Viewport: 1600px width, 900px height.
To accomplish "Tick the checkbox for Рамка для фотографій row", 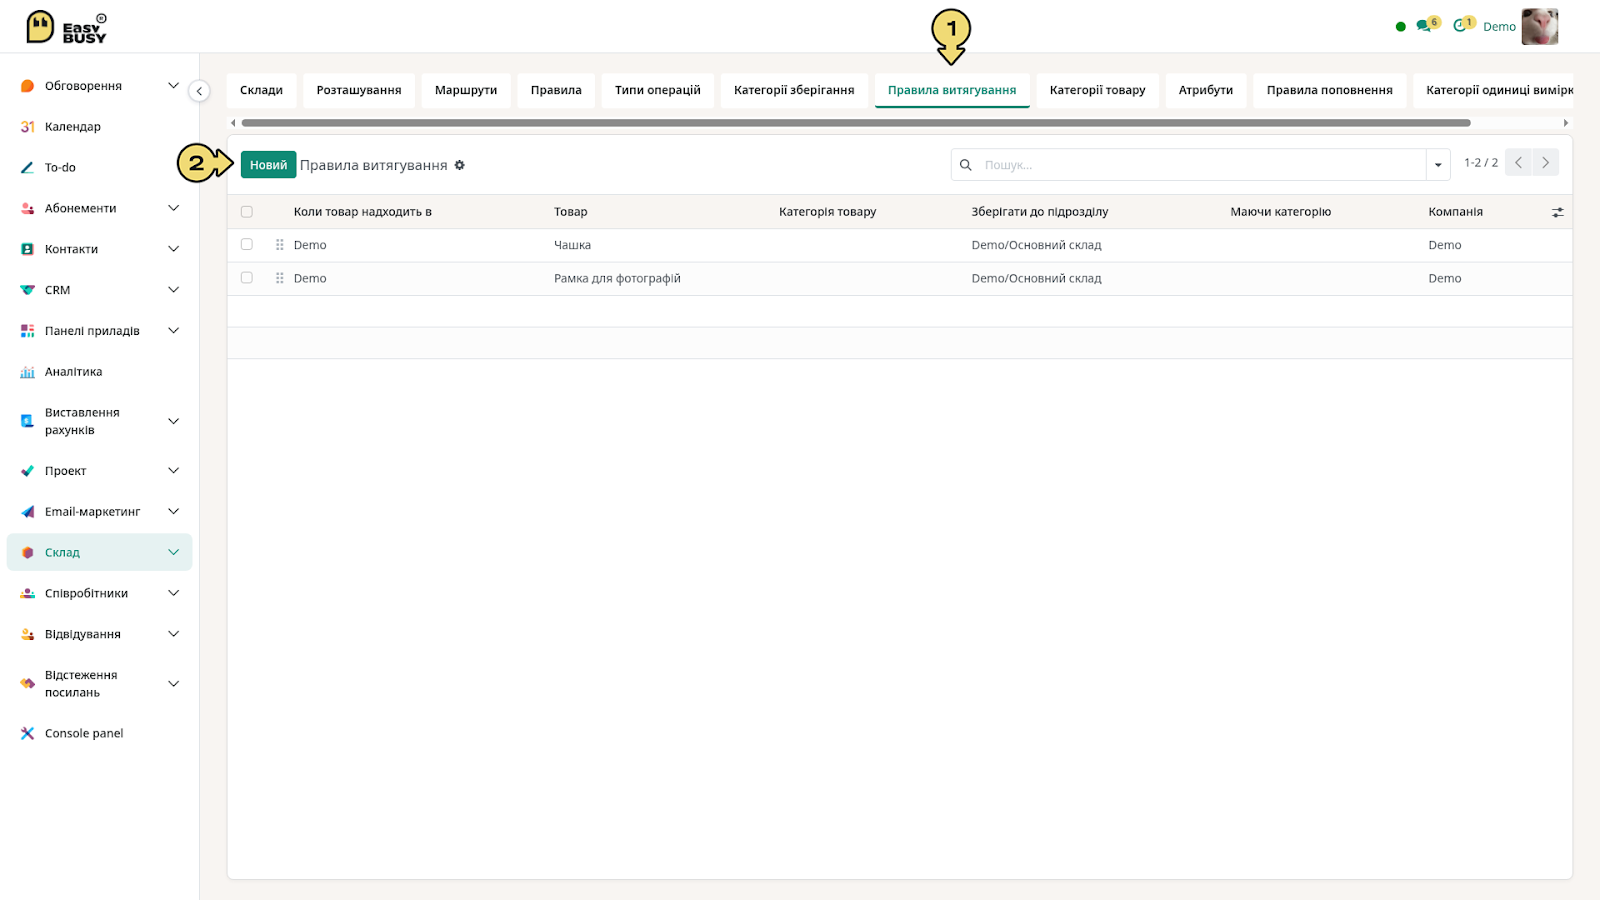I will pos(247,278).
